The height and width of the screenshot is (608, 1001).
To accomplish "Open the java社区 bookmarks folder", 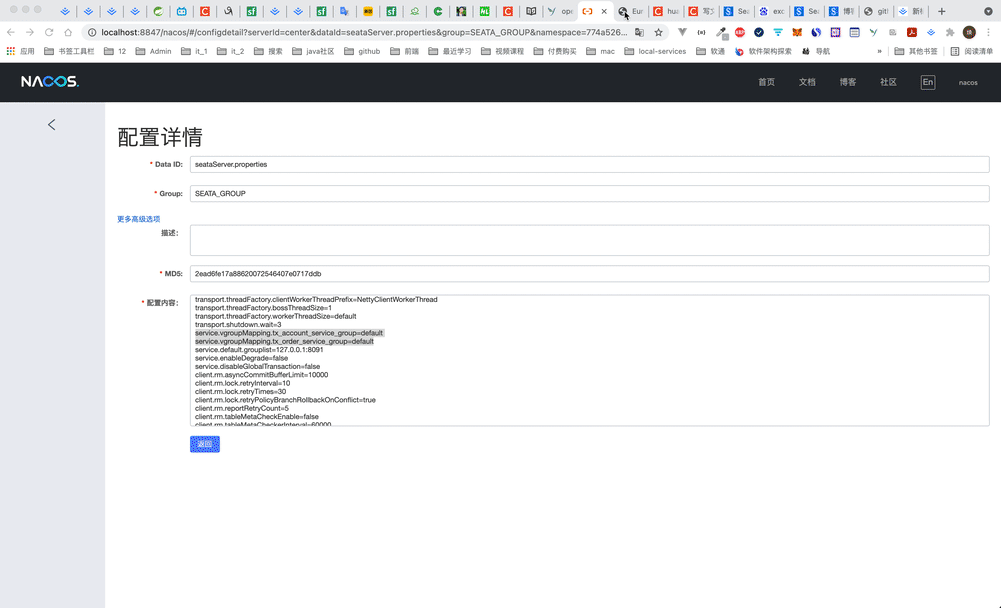I will click(x=313, y=51).
